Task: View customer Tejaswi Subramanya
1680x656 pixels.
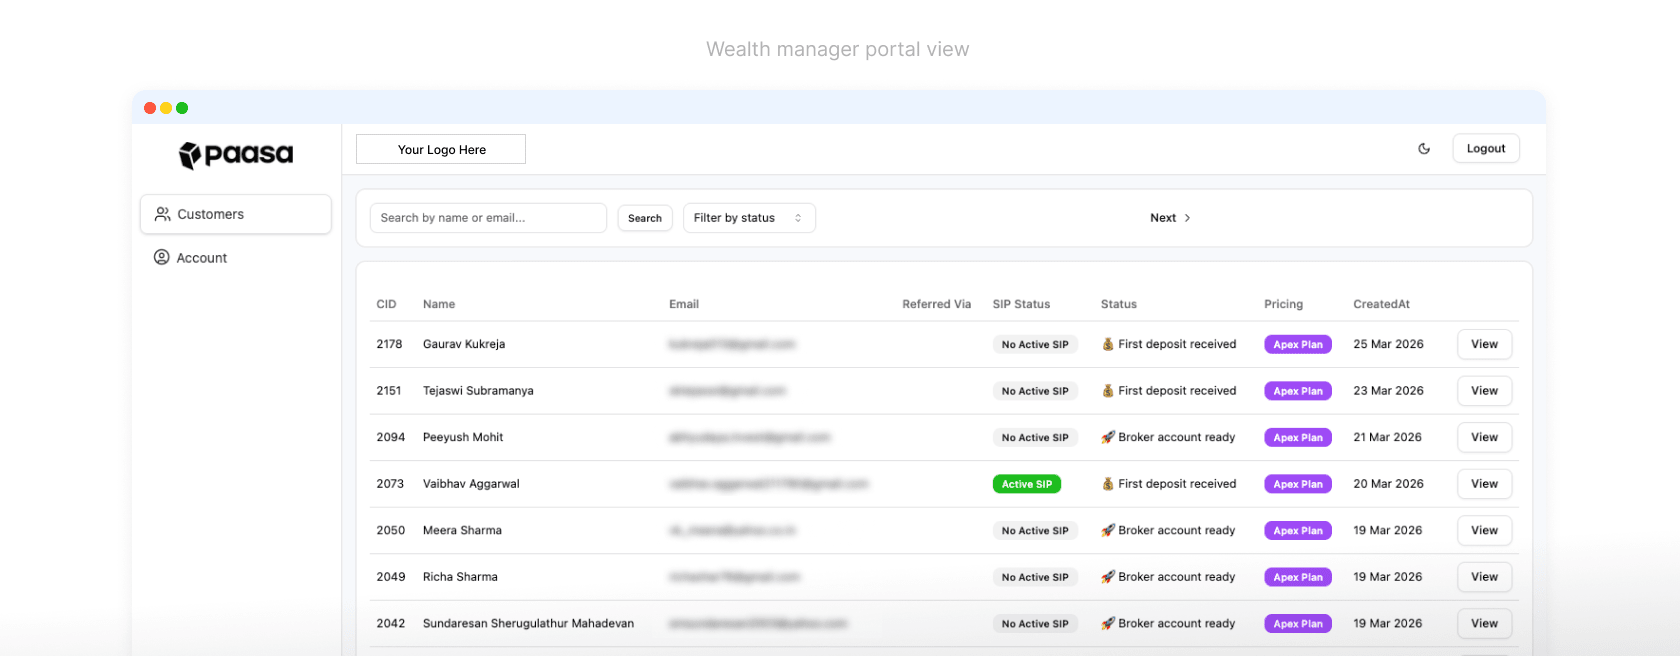Action: 1485,391
